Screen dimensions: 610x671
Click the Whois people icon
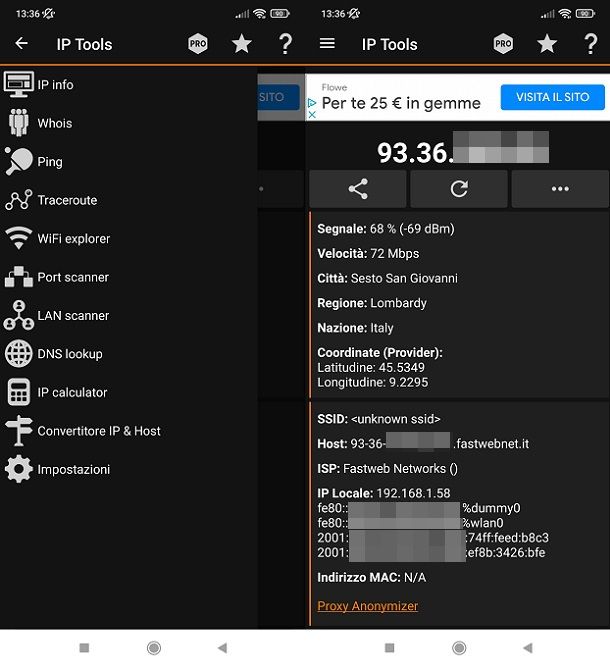(x=18, y=123)
